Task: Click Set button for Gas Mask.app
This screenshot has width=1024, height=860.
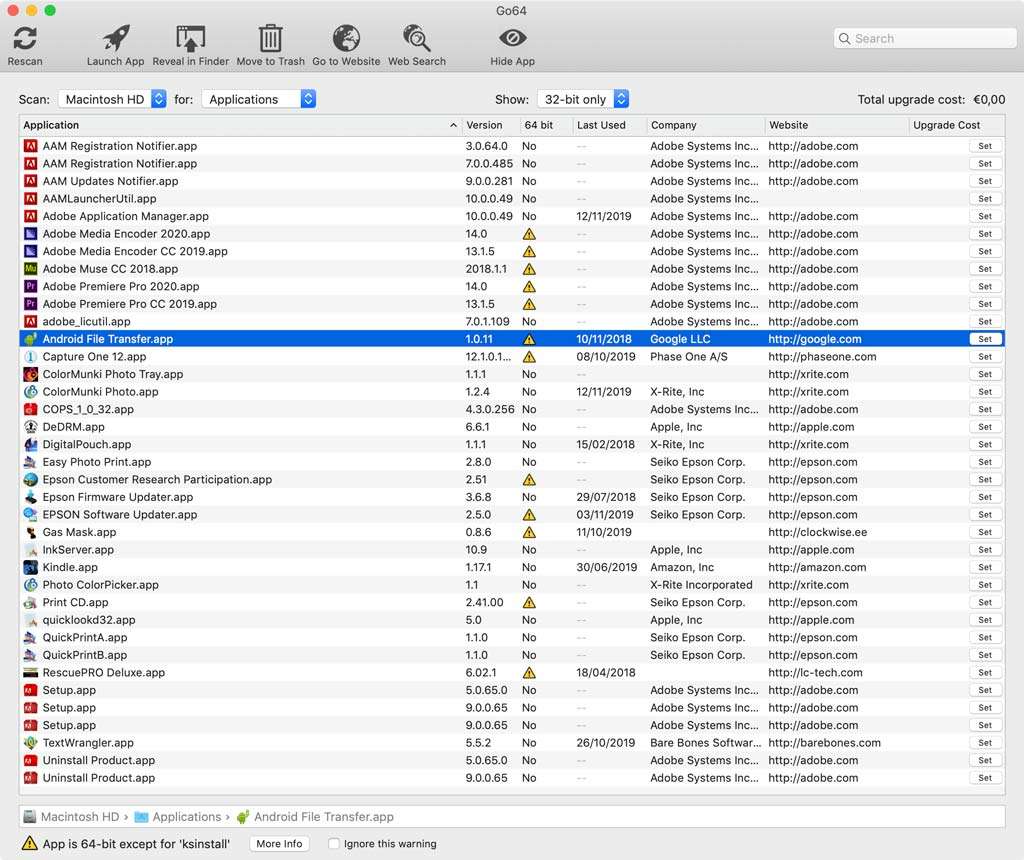Action: coord(985,532)
